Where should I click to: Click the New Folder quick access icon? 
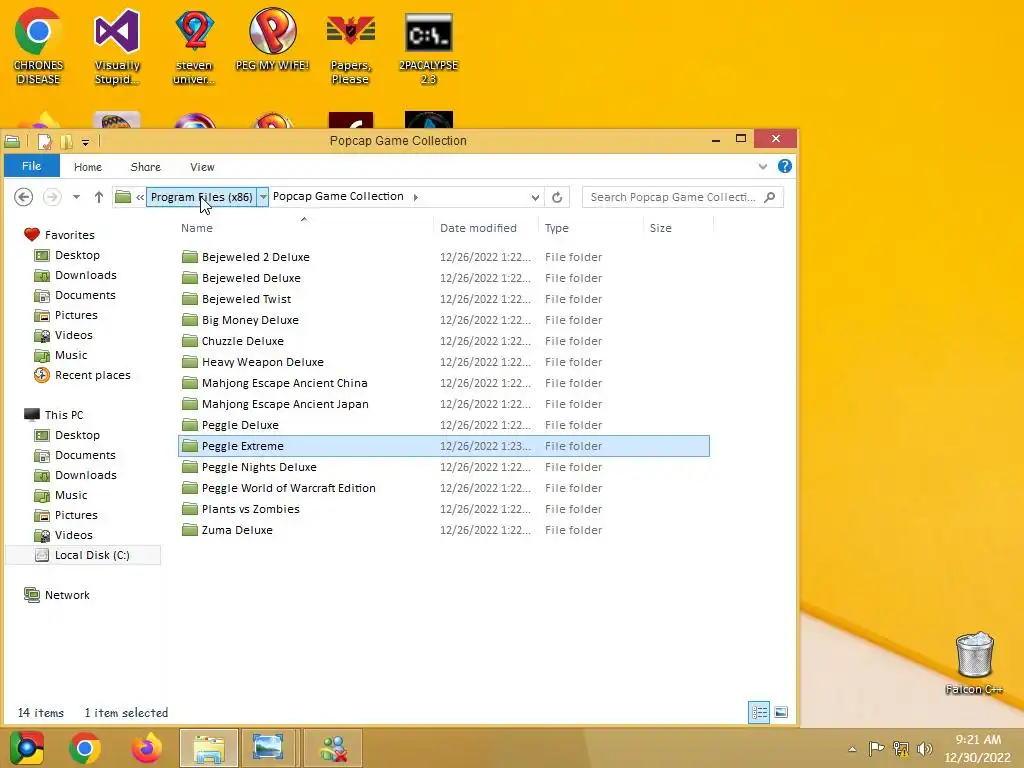pyautogui.click(x=66, y=141)
